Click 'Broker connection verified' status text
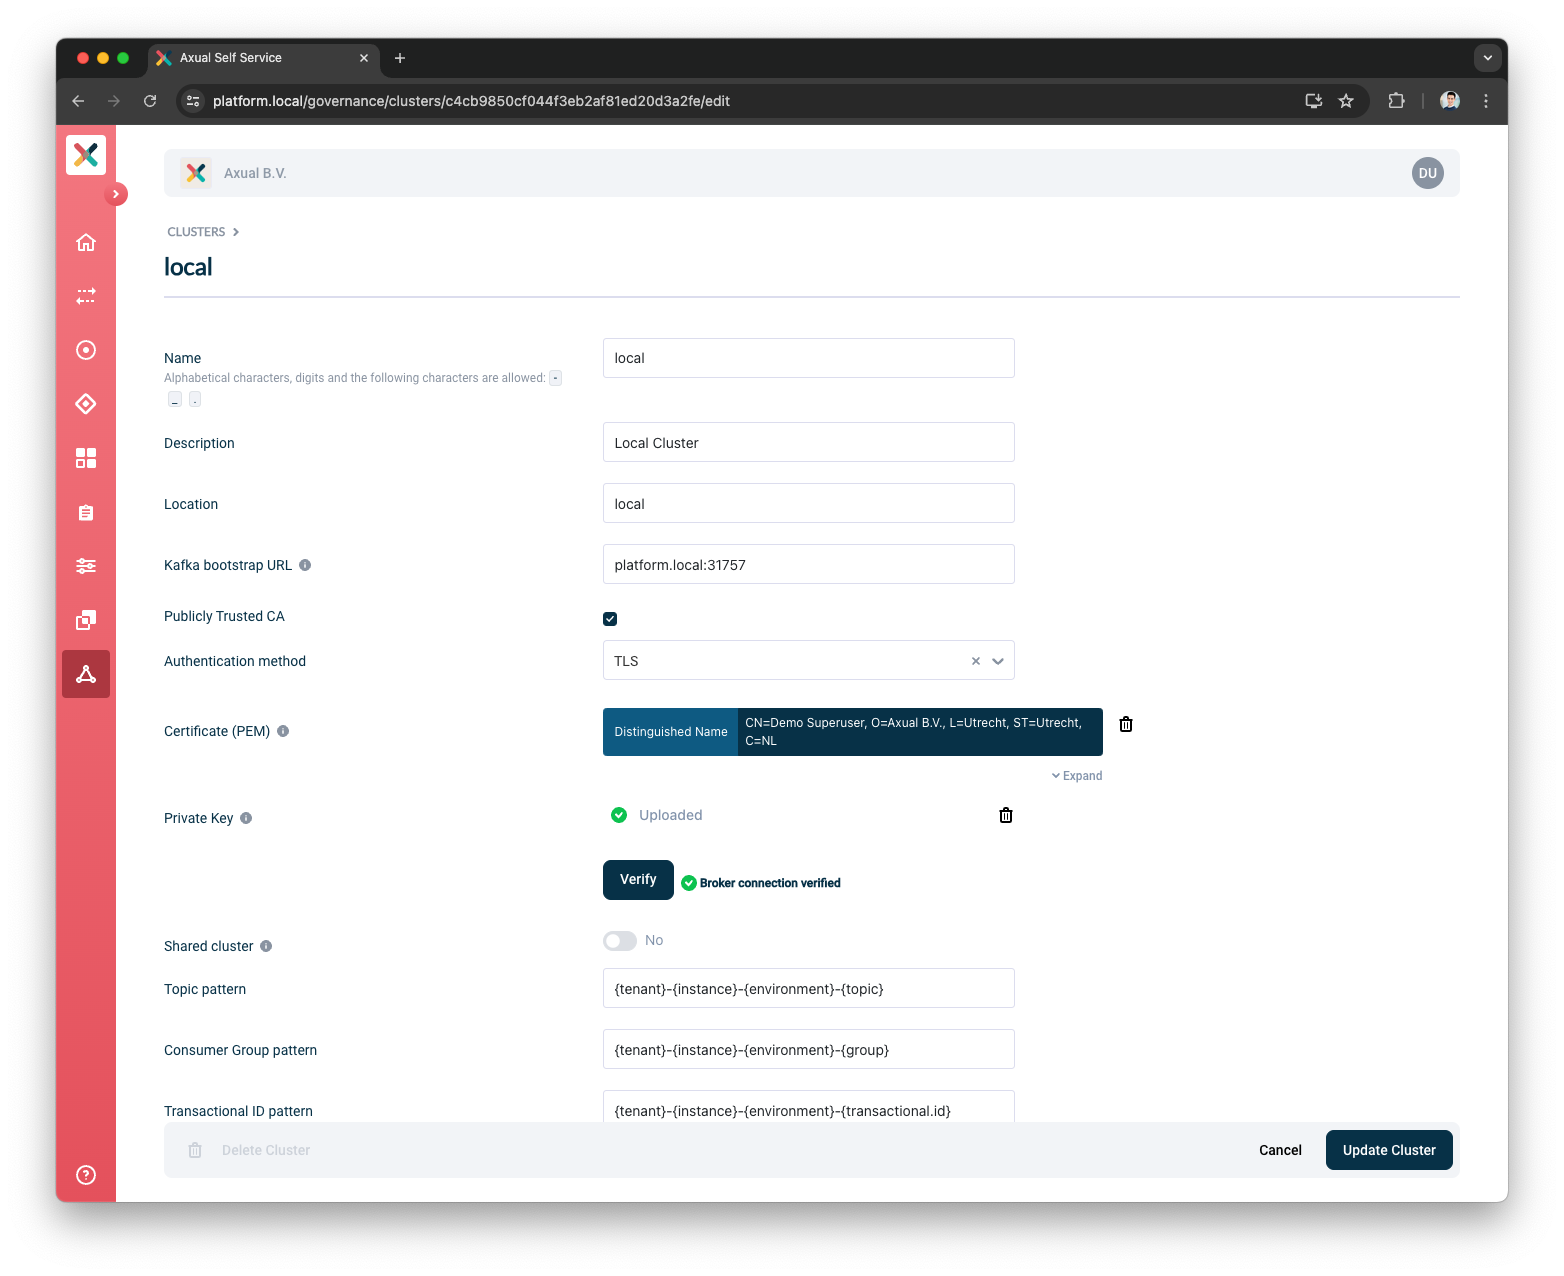This screenshot has height=1276, width=1564. 770,883
